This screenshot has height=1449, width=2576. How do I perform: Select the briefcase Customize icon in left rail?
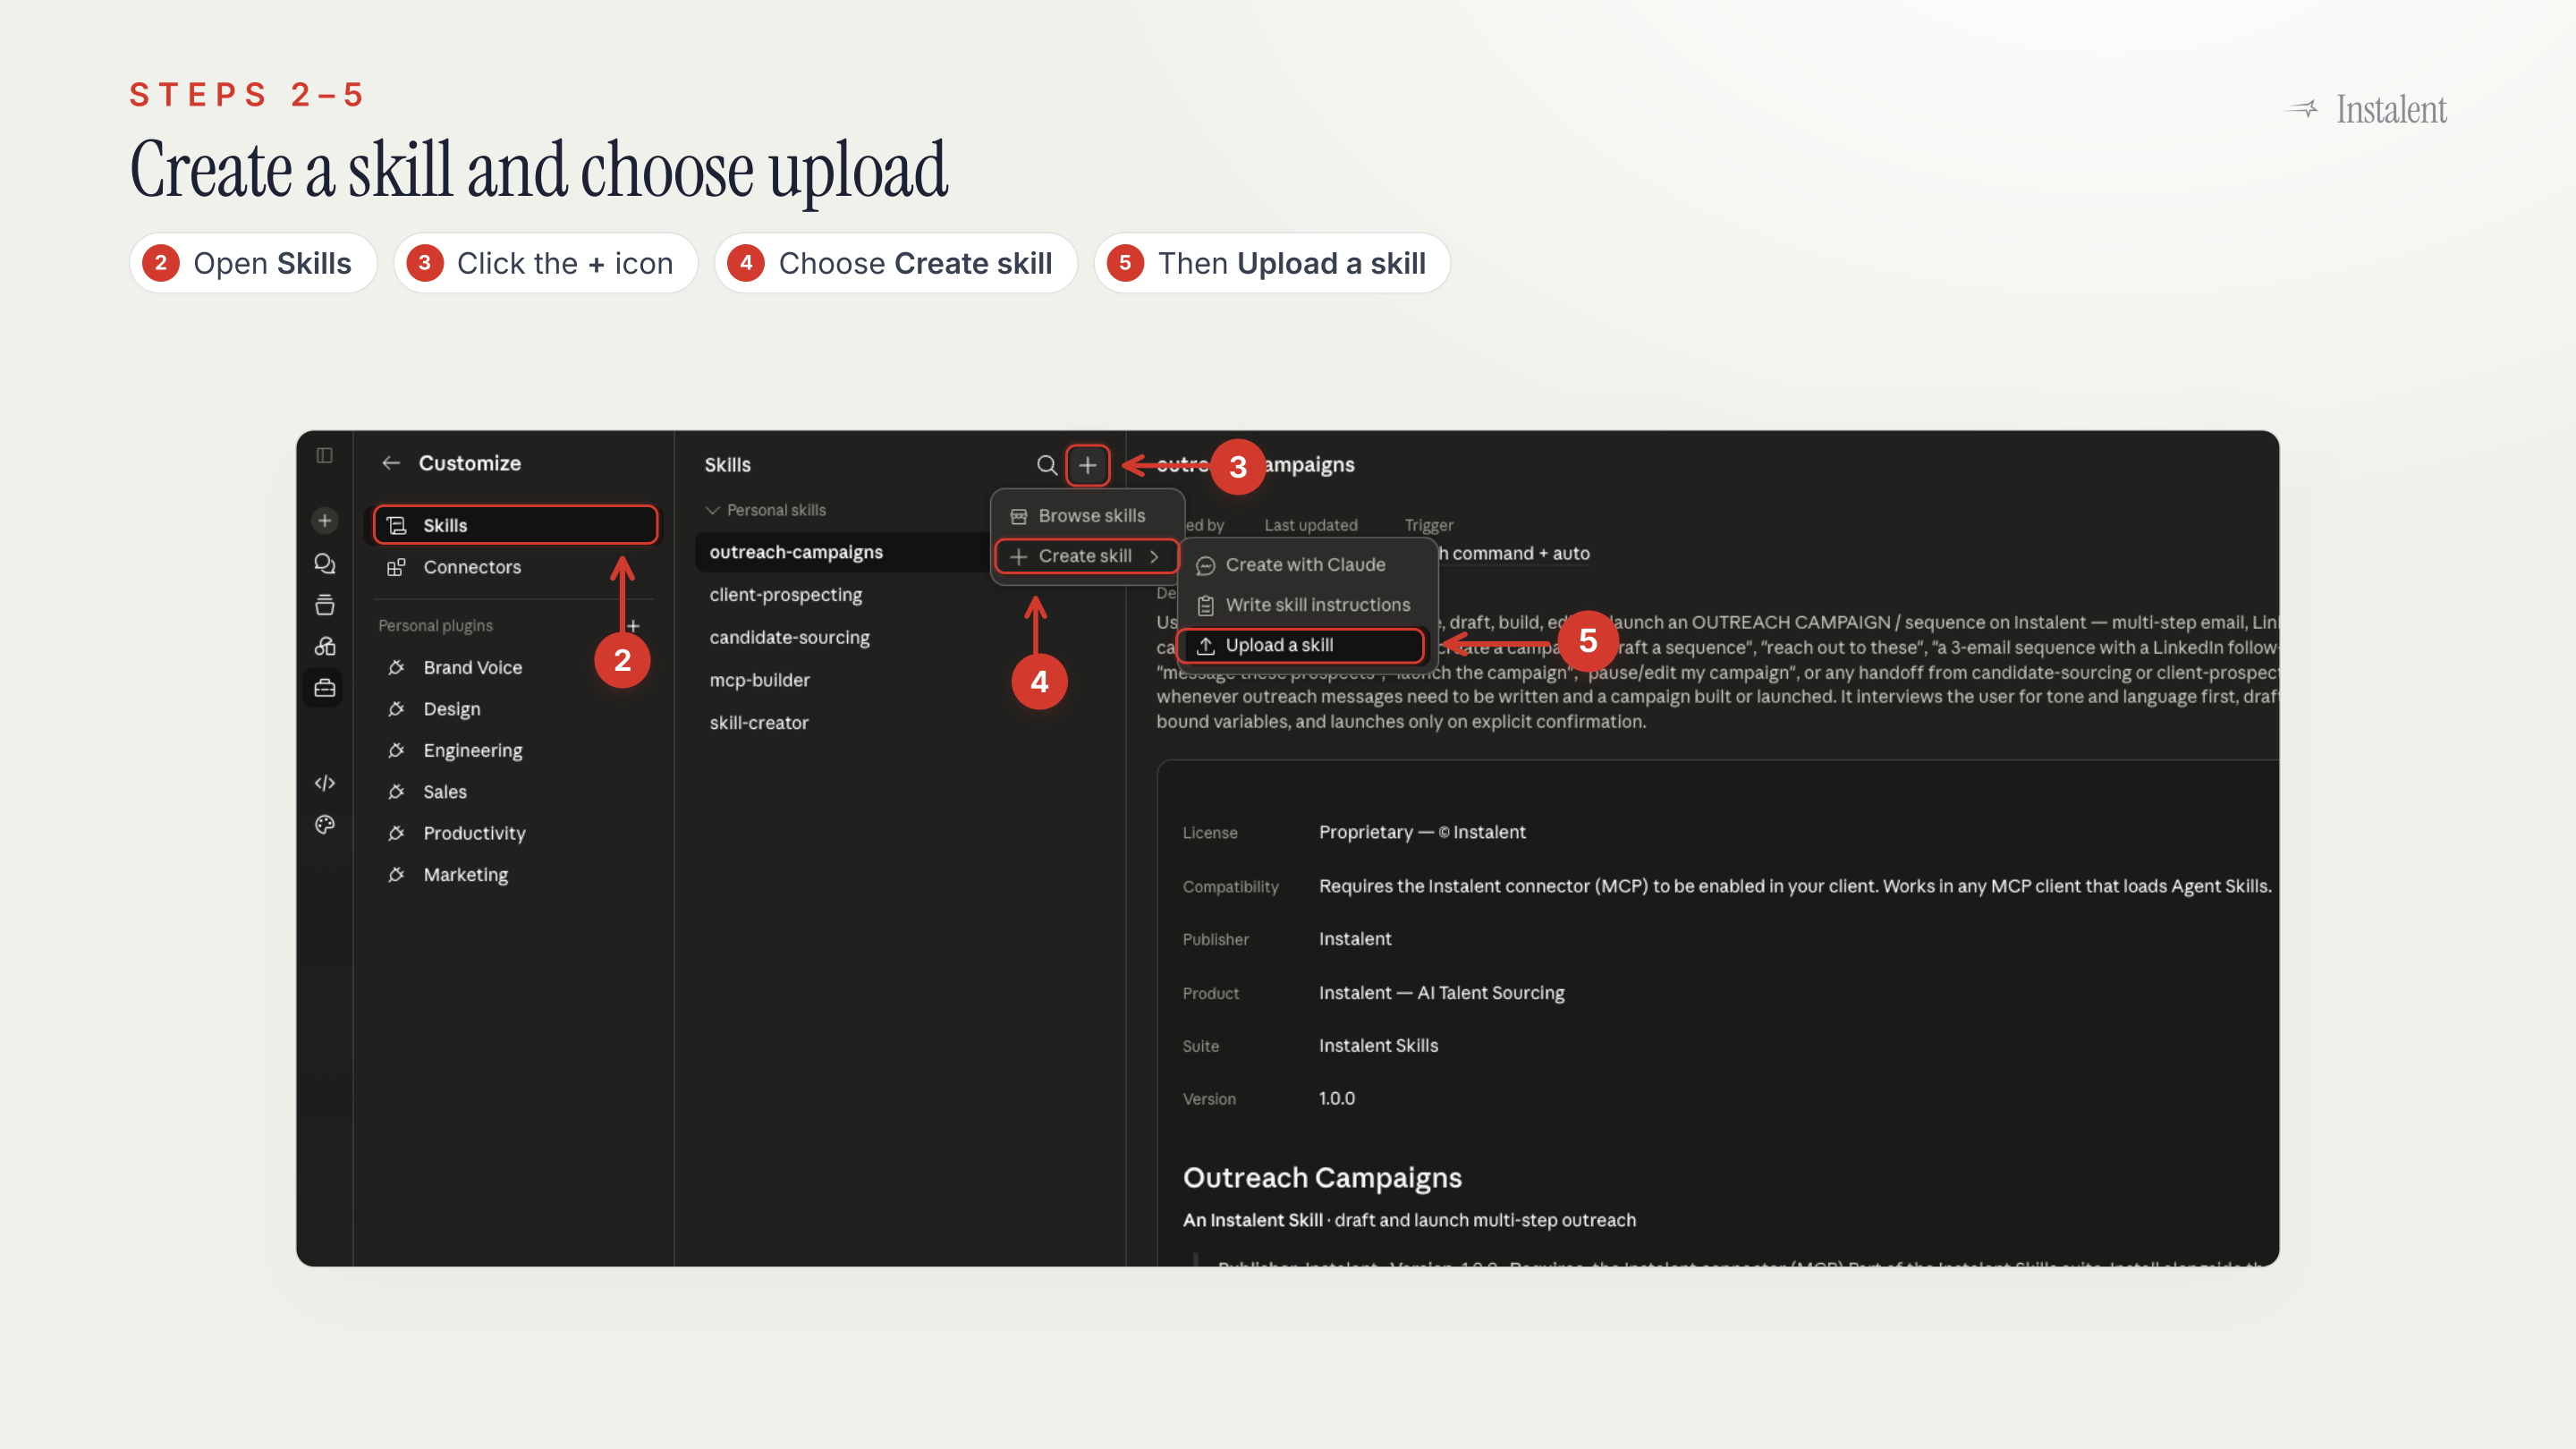pyautogui.click(x=324, y=688)
